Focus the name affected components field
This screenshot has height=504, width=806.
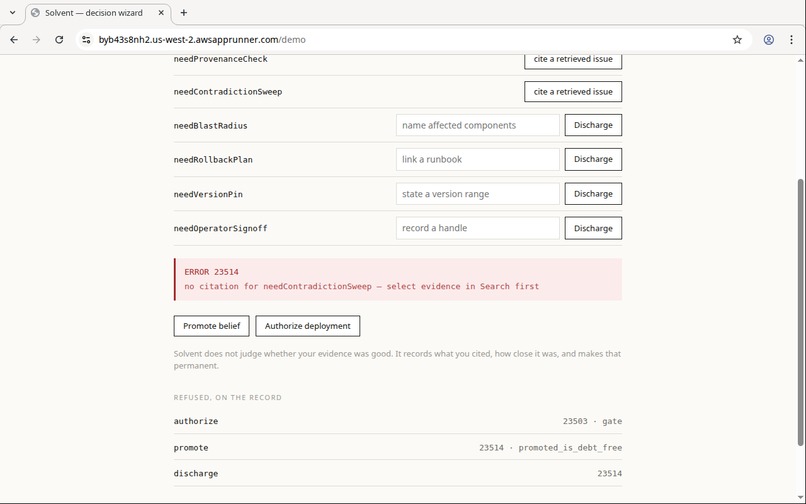coord(478,125)
